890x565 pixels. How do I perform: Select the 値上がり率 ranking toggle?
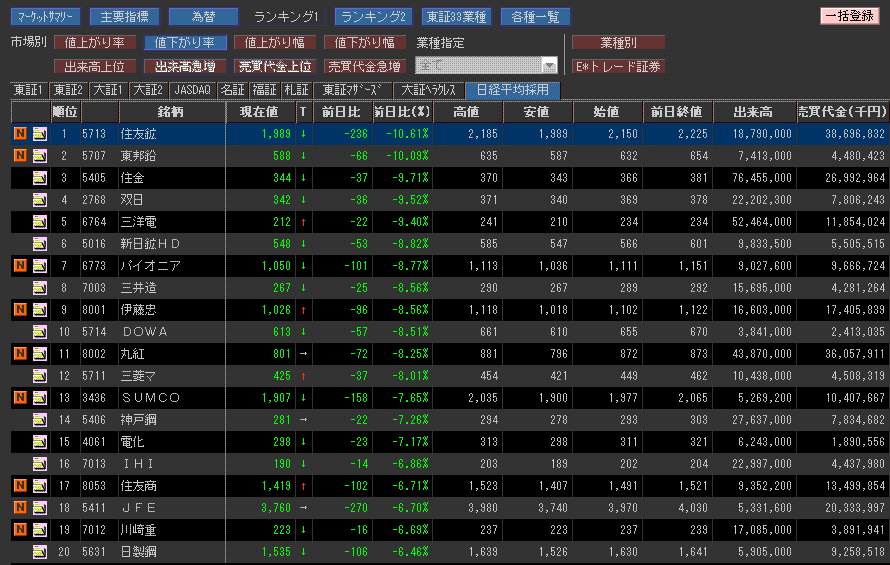[x=94, y=43]
